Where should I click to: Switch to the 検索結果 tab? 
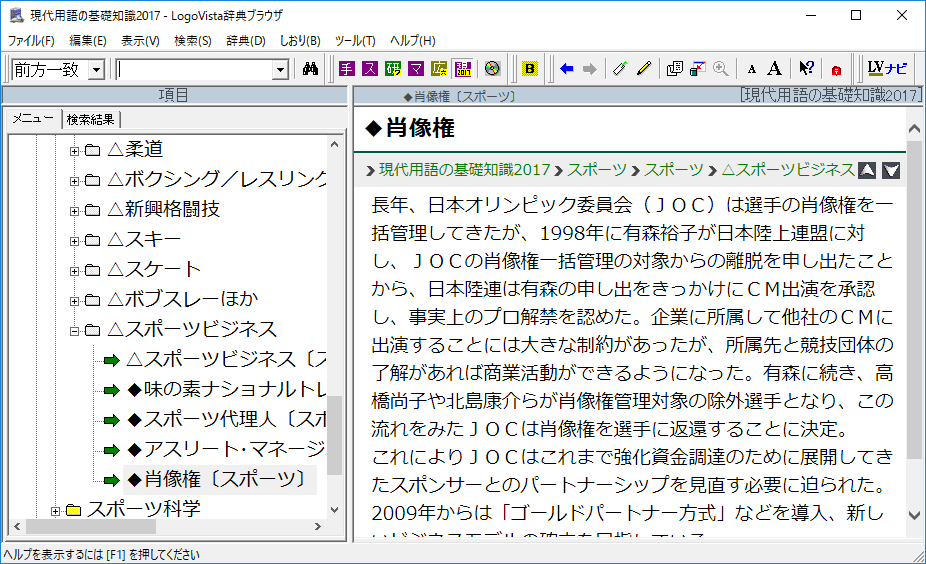coord(90,119)
